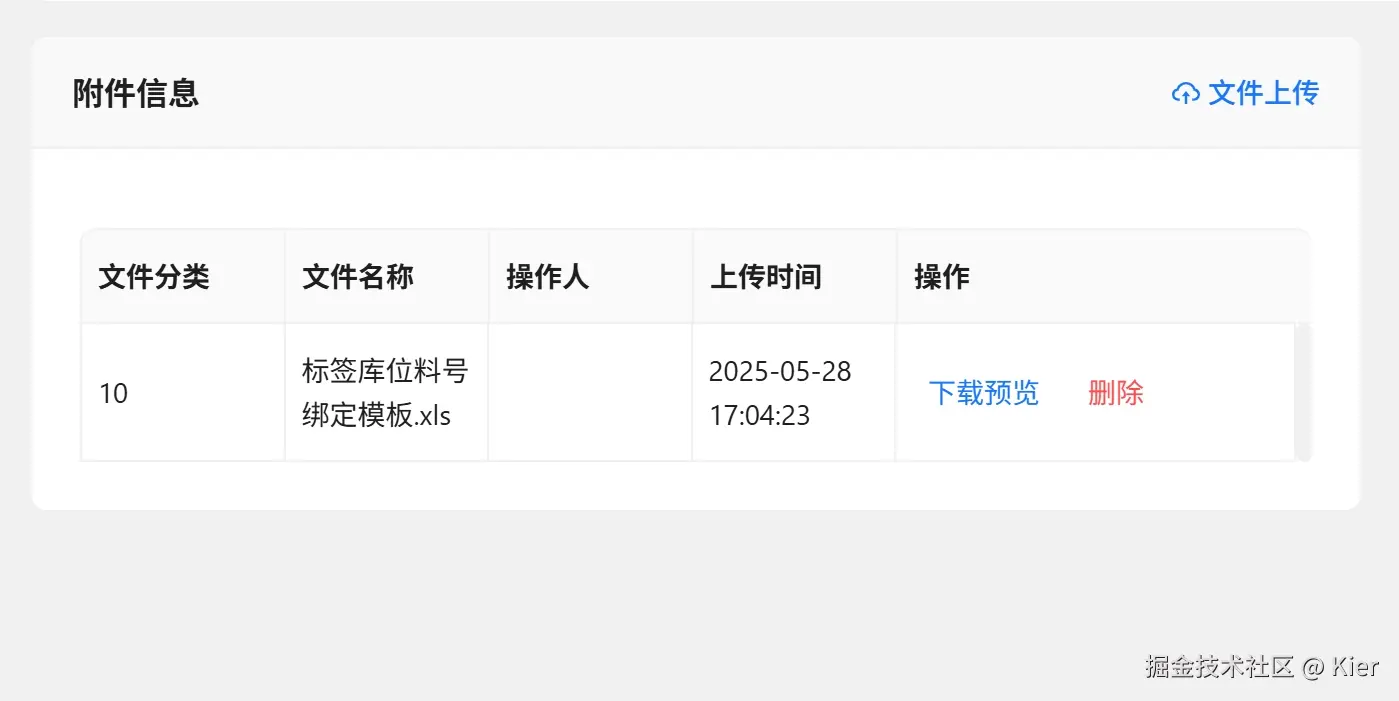Click the 文件分类 column header

tap(154, 277)
